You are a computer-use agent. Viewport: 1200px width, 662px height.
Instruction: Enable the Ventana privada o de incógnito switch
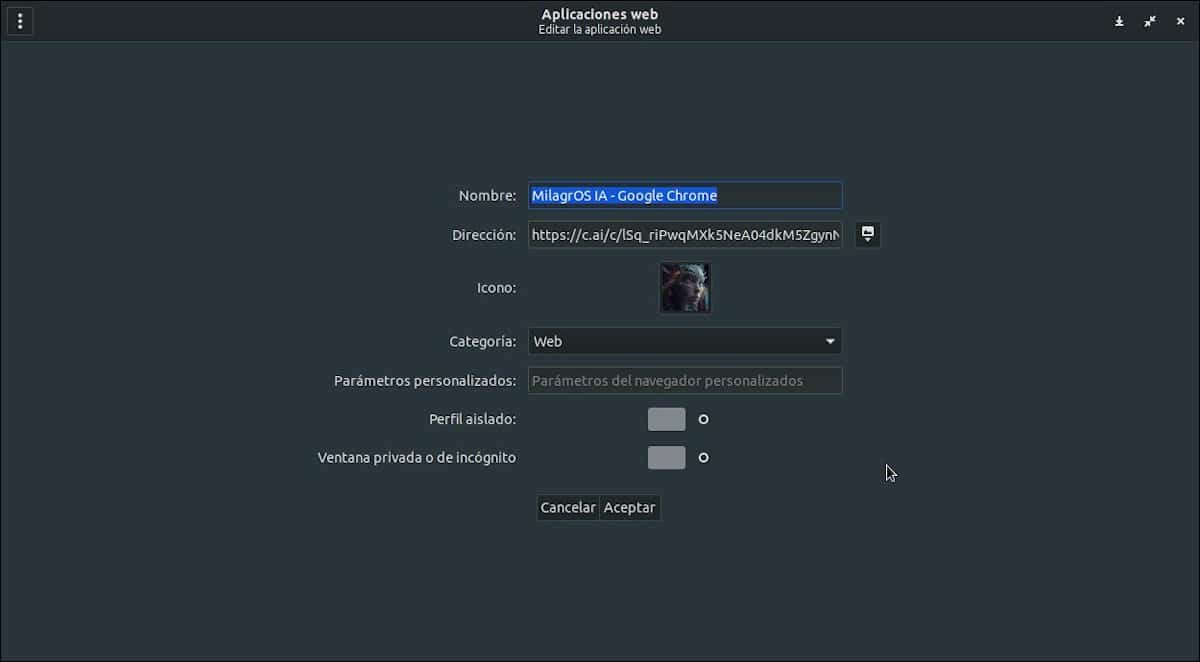pyautogui.click(x=666, y=457)
